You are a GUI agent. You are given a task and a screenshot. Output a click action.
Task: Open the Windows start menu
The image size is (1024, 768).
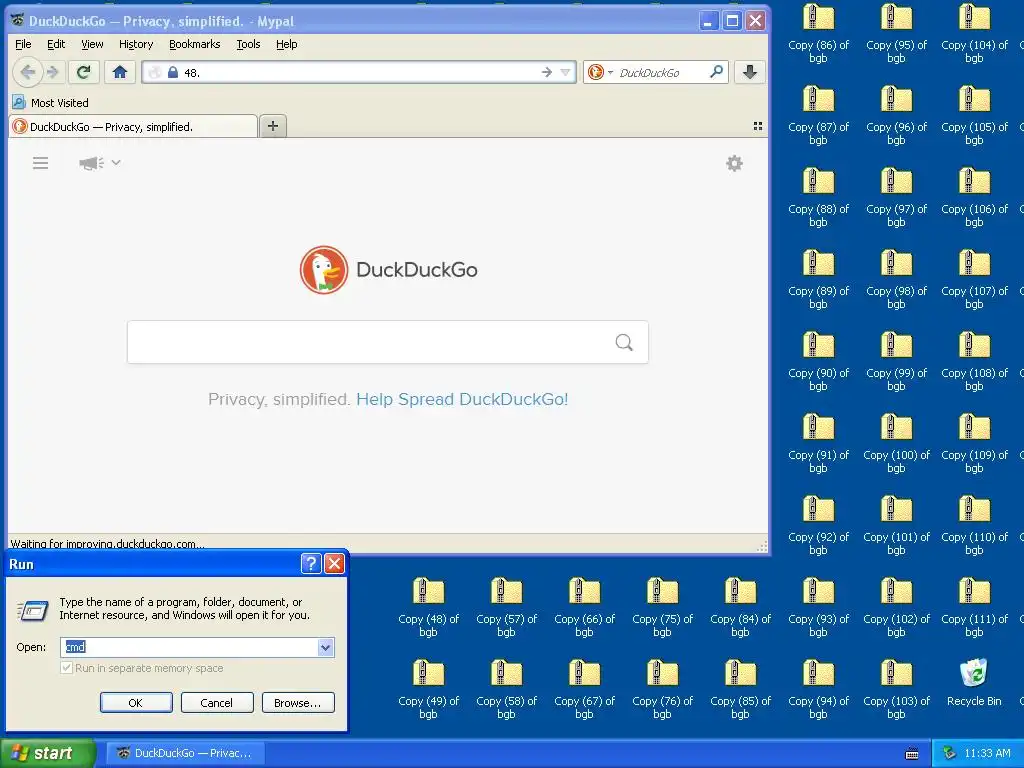click(46, 753)
